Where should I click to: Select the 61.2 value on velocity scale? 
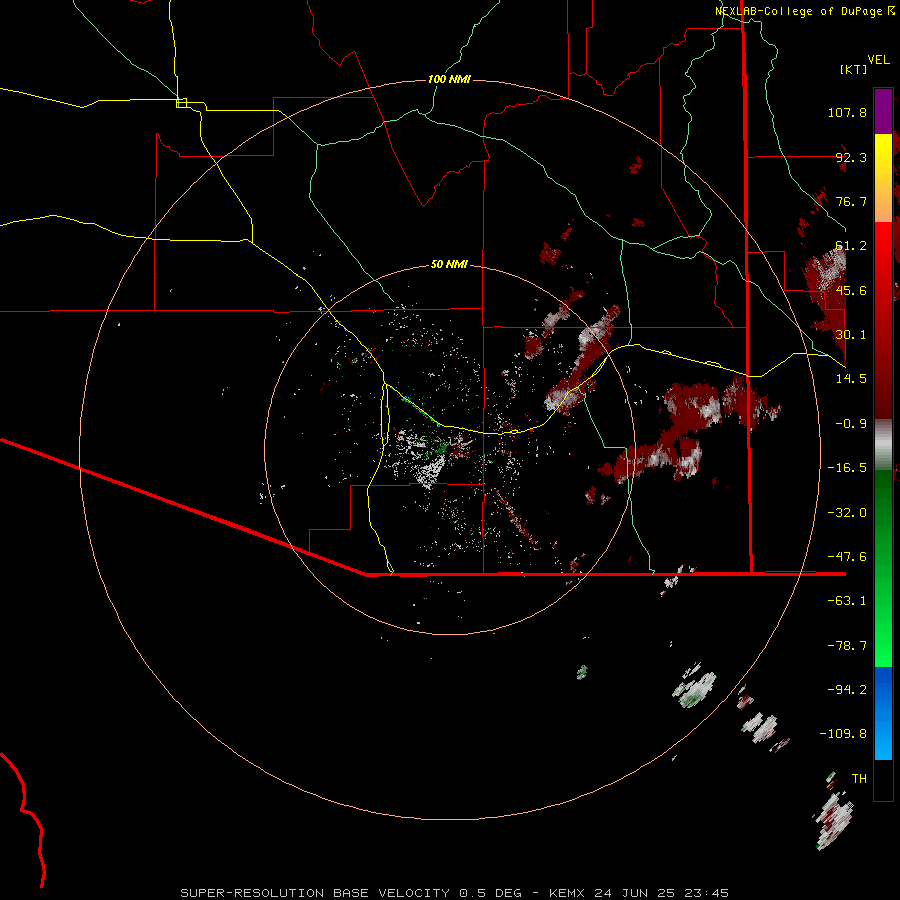click(851, 246)
